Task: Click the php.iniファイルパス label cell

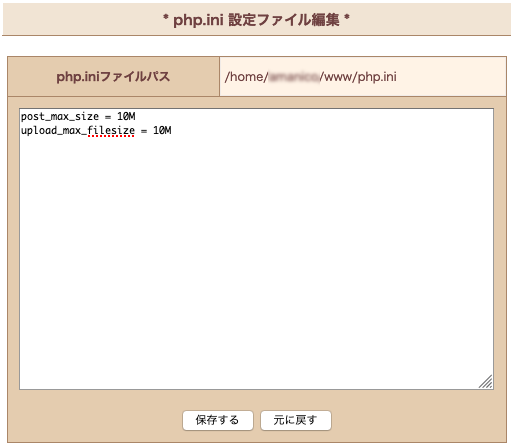Action: coord(113,77)
